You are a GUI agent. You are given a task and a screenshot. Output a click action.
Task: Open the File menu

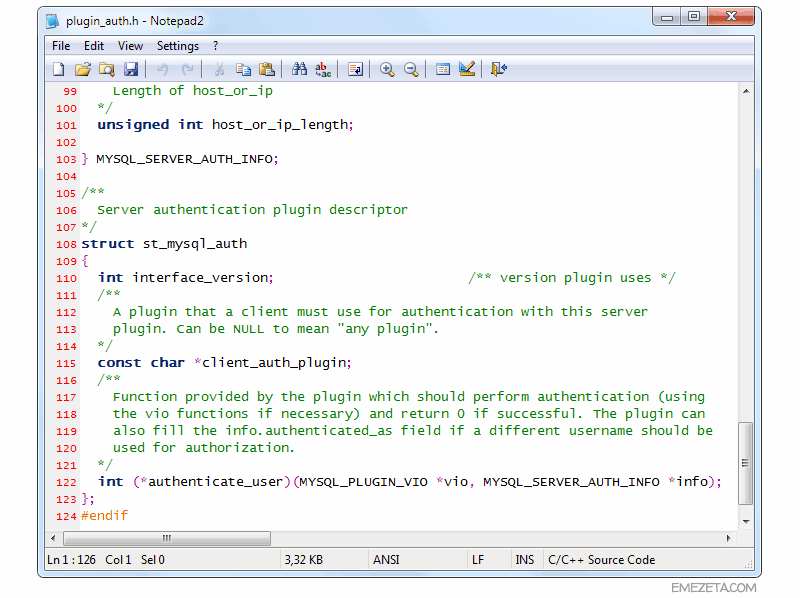pyautogui.click(x=61, y=46)
